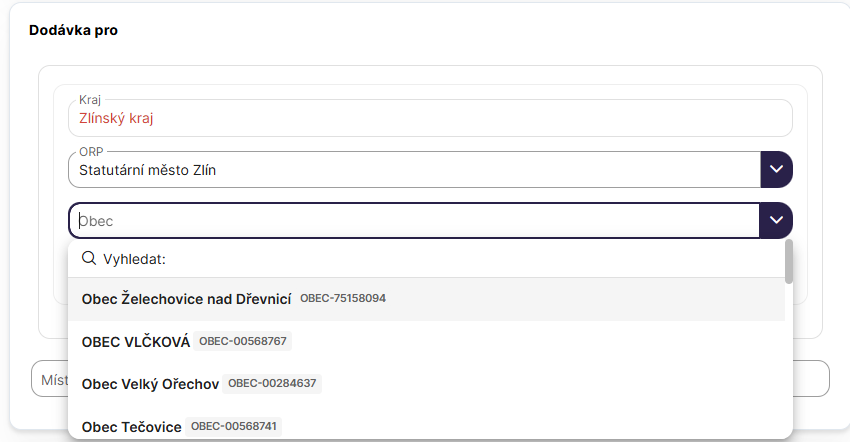Select Obec Tečovice from the list

pyautogui.click(x=131, y=427)
